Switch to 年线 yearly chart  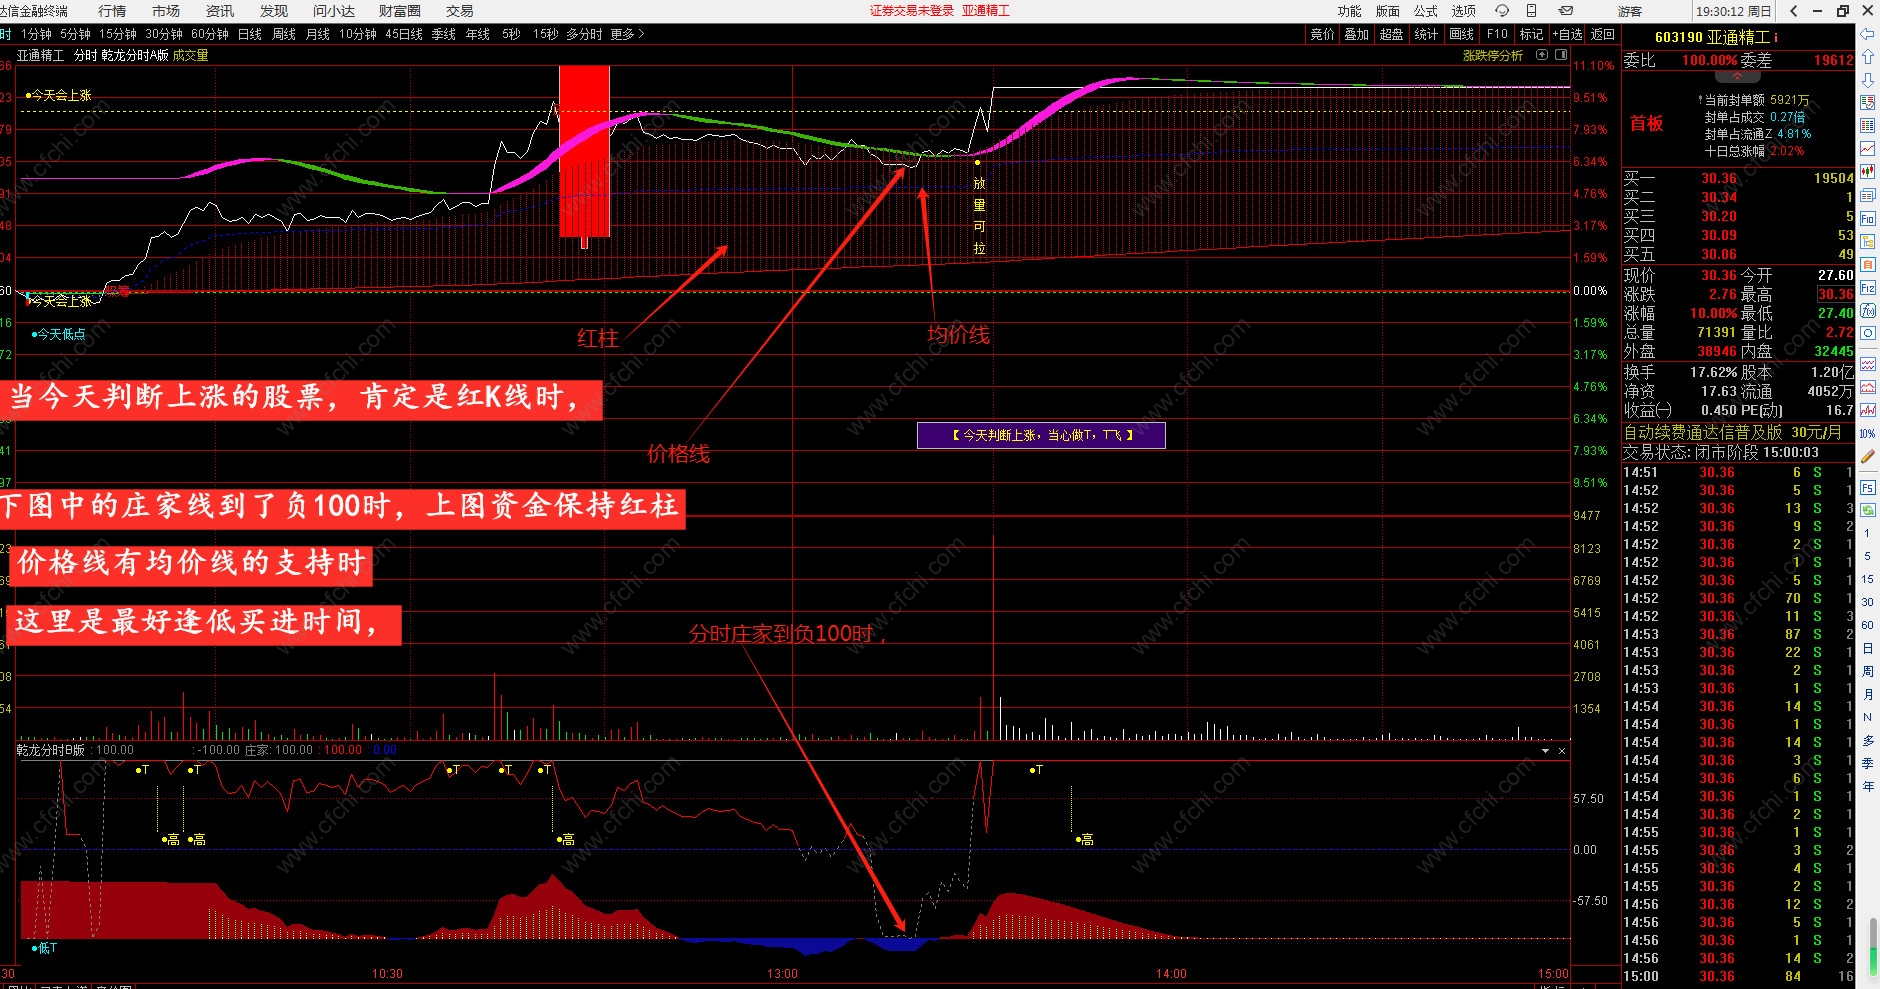click(478, 34)
